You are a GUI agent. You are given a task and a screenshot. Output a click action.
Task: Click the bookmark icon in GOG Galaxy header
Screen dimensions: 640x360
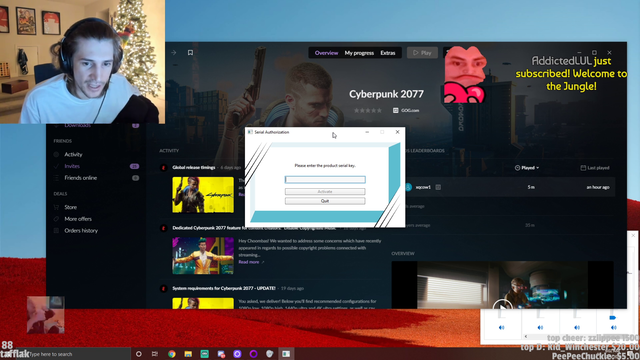point(190,53)
